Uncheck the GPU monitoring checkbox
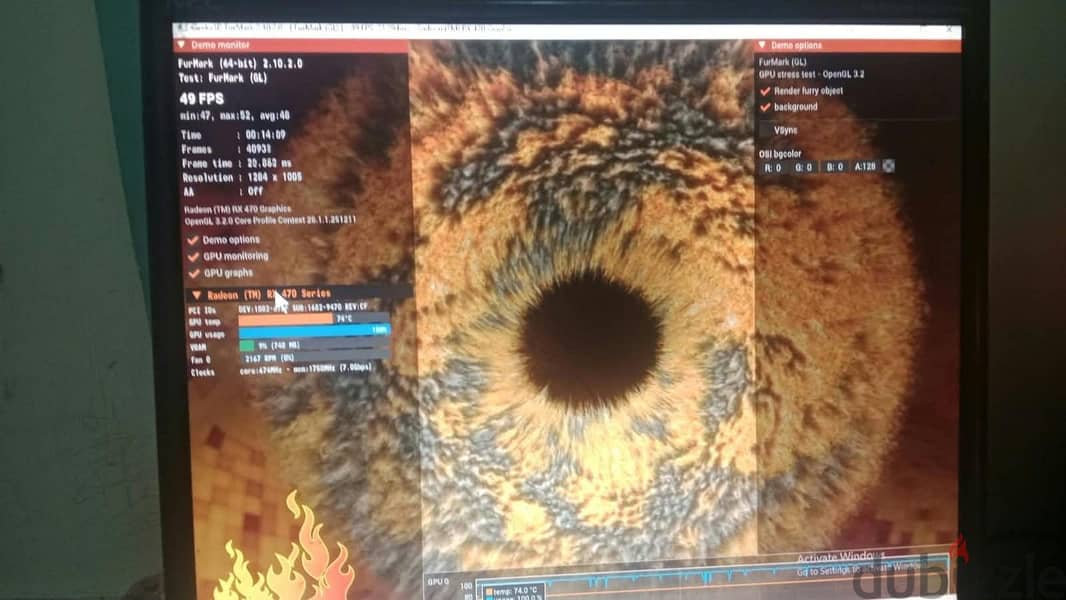Image resolution: width=1066 pixels, height=600 pixels. click(x=194, y=256)
